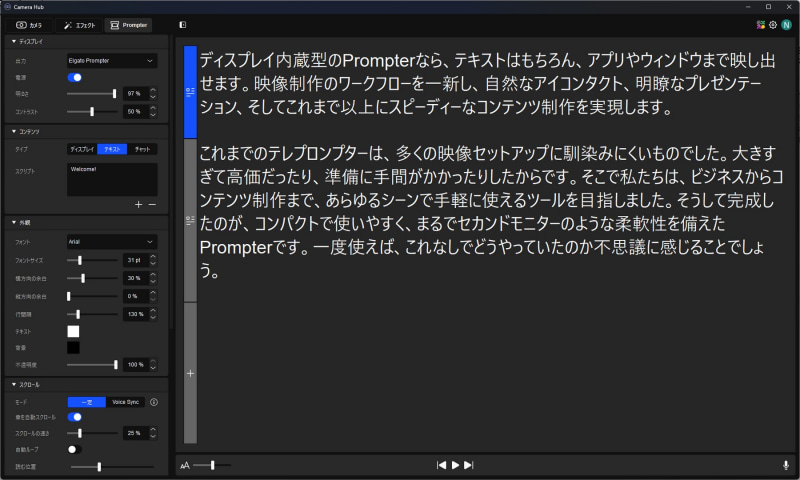This screenshot has width=800, height=480.
Task: Increase font size with up arrow
Action: click(x=153, y=257)
